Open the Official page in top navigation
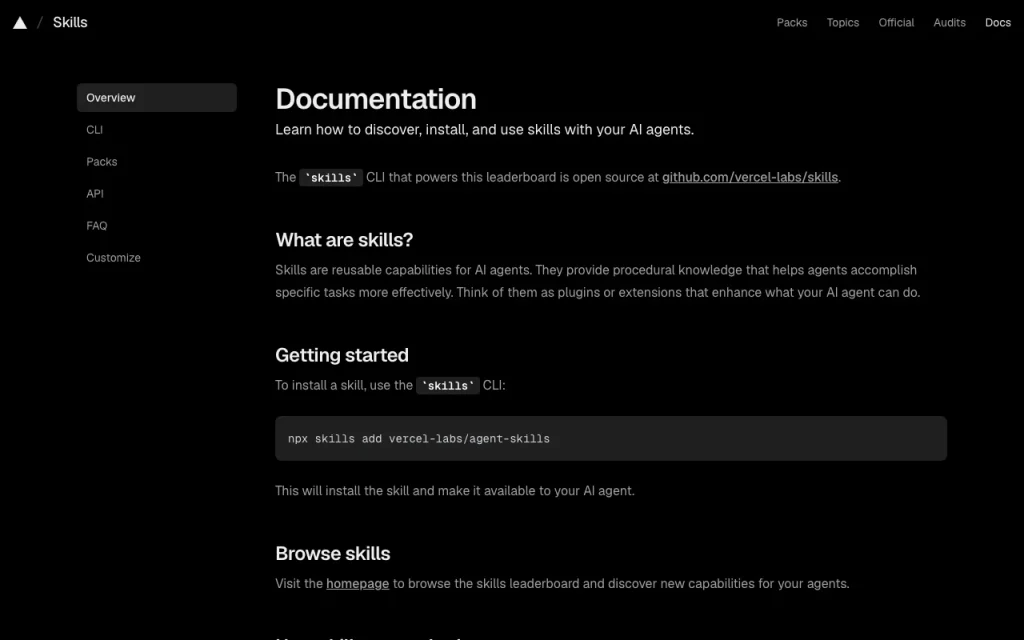This screenshot has height=640, width=1024. tap(896, 22)
